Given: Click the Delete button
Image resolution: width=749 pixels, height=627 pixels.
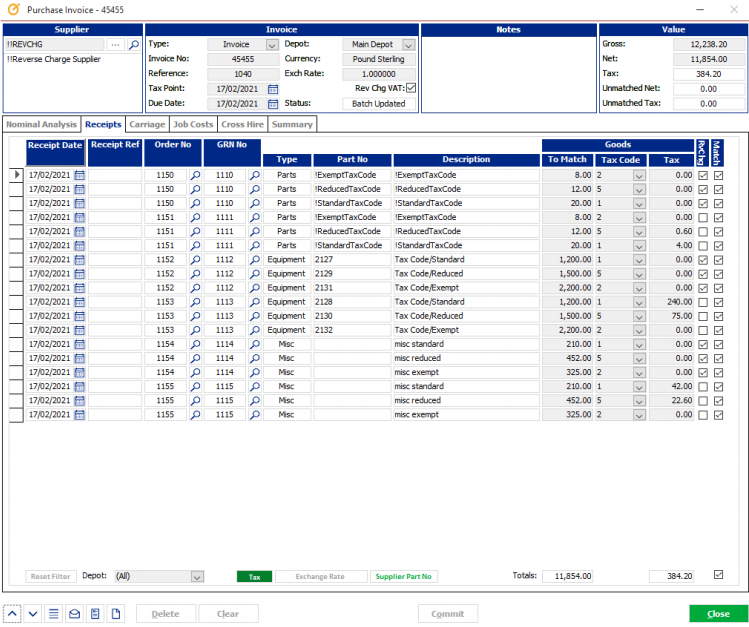Looking at the screenshot, I should coord(166,614).
